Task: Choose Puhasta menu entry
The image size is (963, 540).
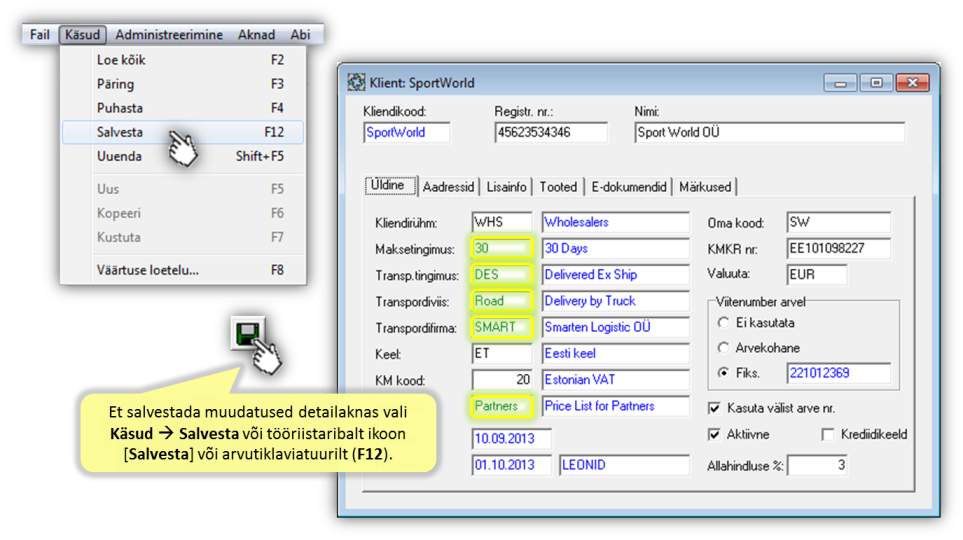Action: 183,108
